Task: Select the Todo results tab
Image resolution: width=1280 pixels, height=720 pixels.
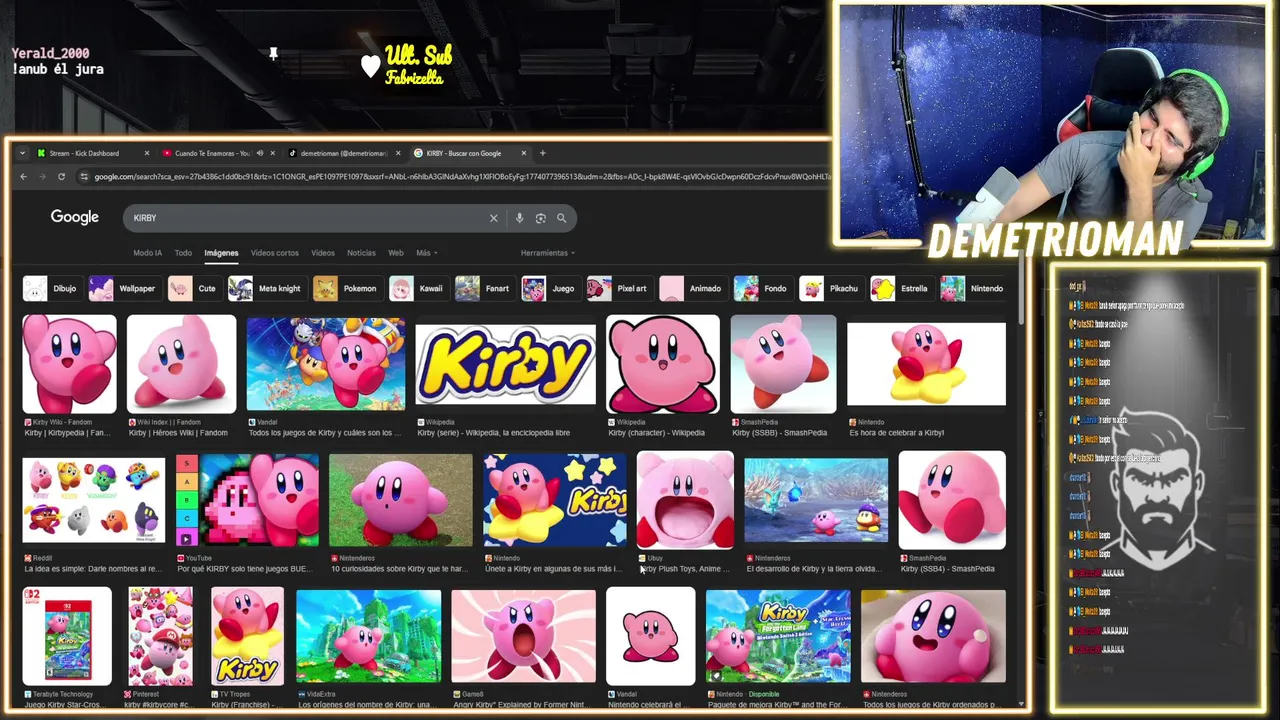Action: point(183,253)
